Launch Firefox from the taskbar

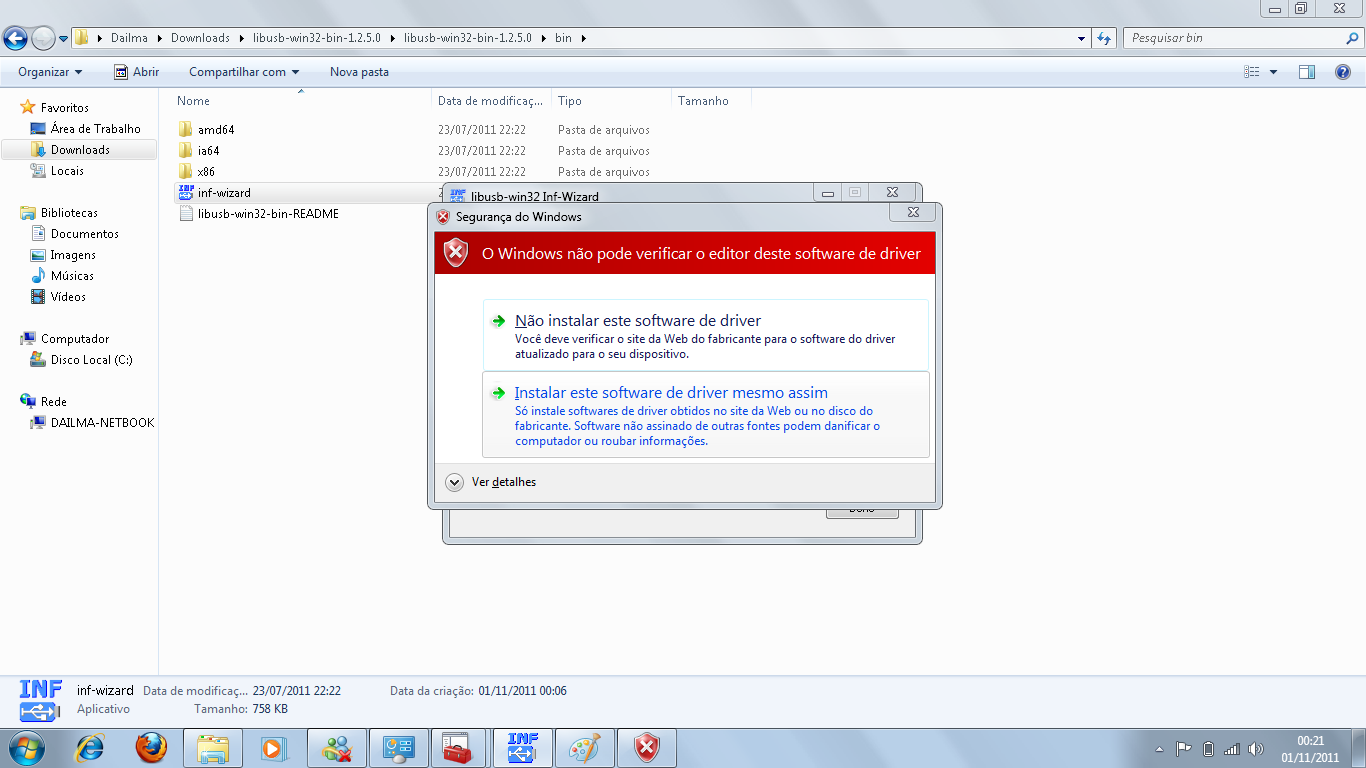[151, 747]
